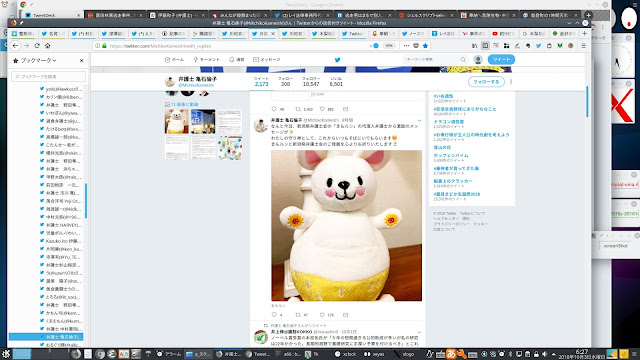640x360 pixels.
Task: Click the フォローする button
Action: point(486,82)
